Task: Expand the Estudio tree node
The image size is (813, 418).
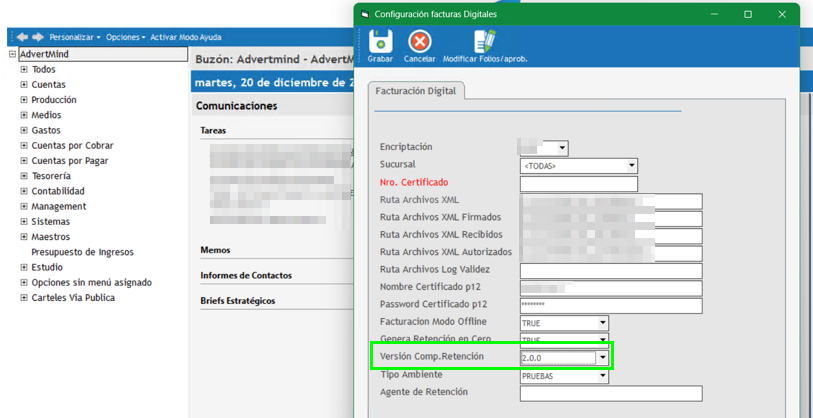Action: tap(24, 268)
